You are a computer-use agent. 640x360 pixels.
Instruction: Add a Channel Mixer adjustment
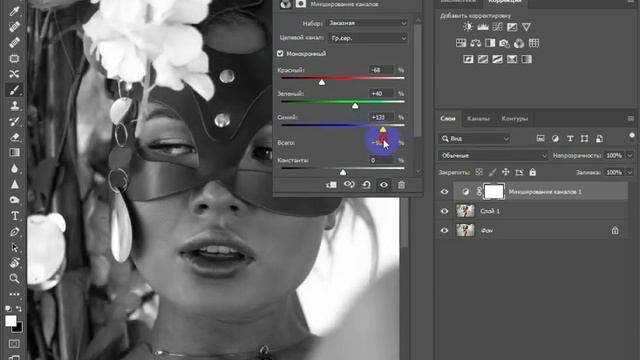tap(519, 43)
